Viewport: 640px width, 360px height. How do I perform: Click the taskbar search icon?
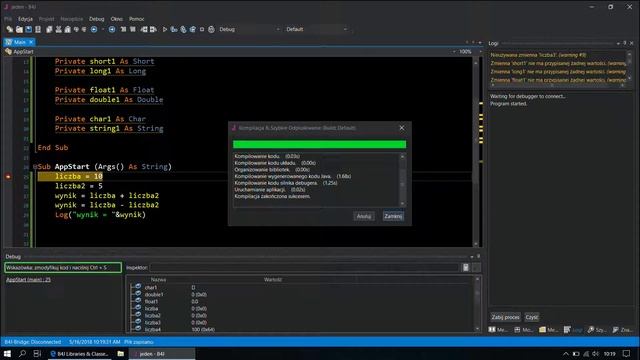point(22,353)
